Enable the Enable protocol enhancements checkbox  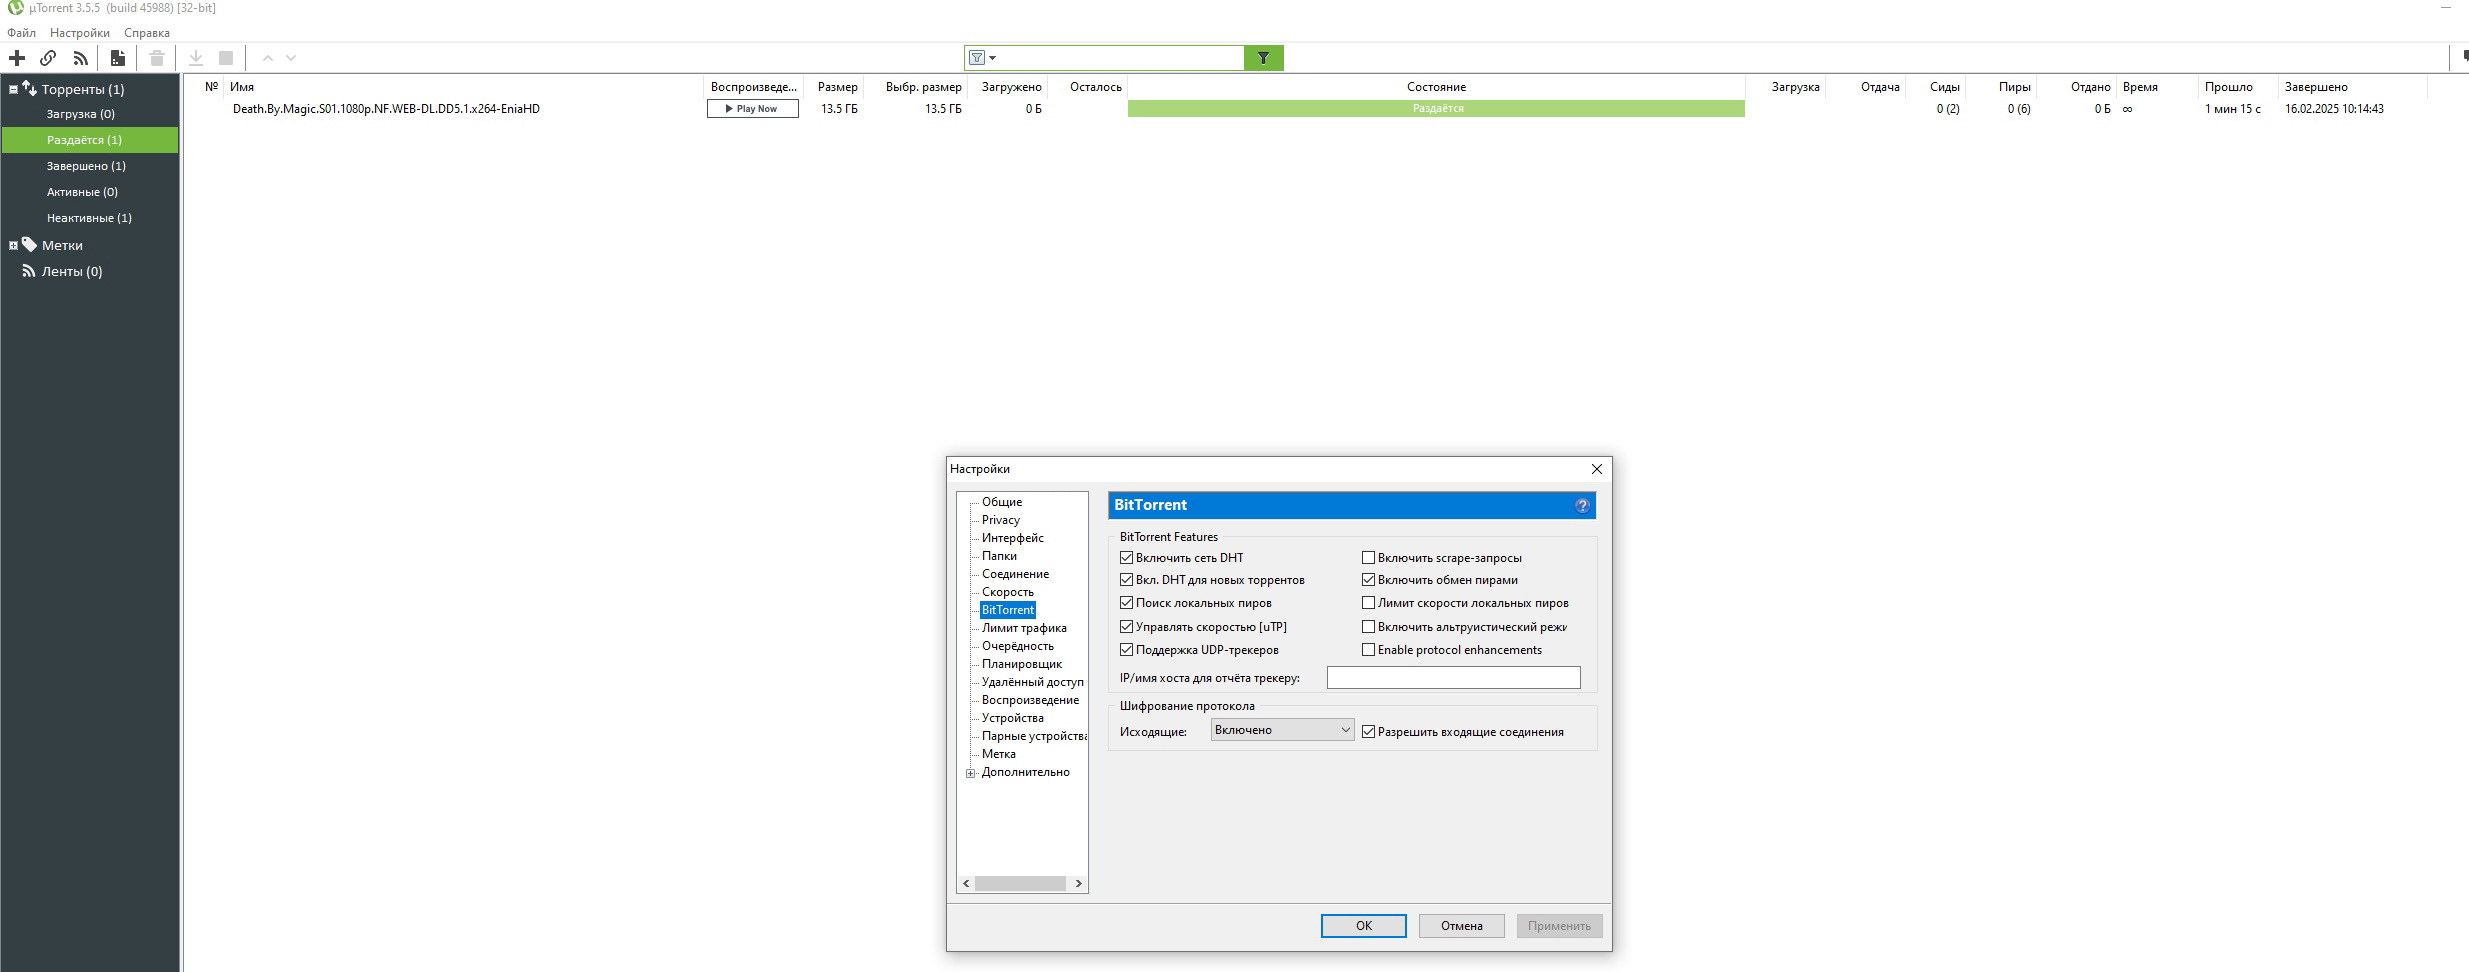tap(1369, 650)
